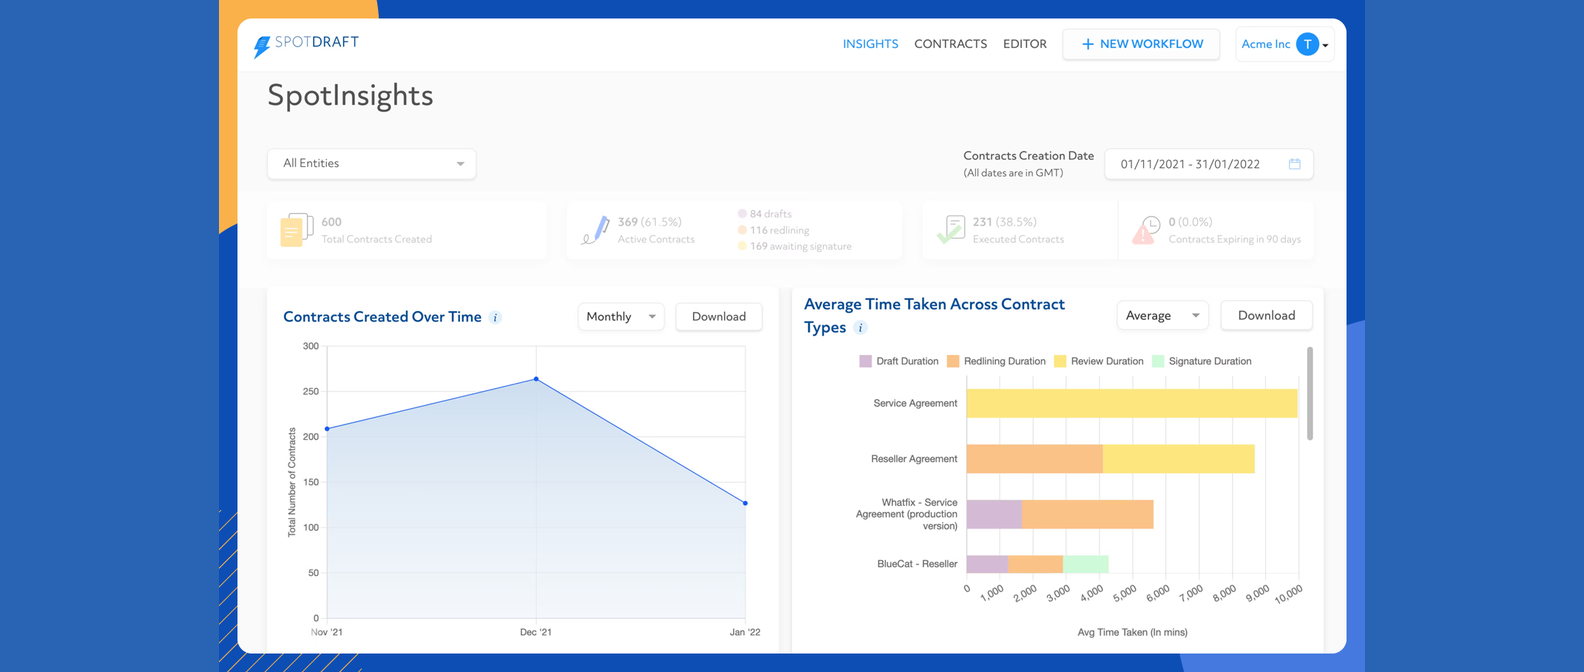
Task: Toggle Review Duration legend swatch
Action: (1060, 361)
